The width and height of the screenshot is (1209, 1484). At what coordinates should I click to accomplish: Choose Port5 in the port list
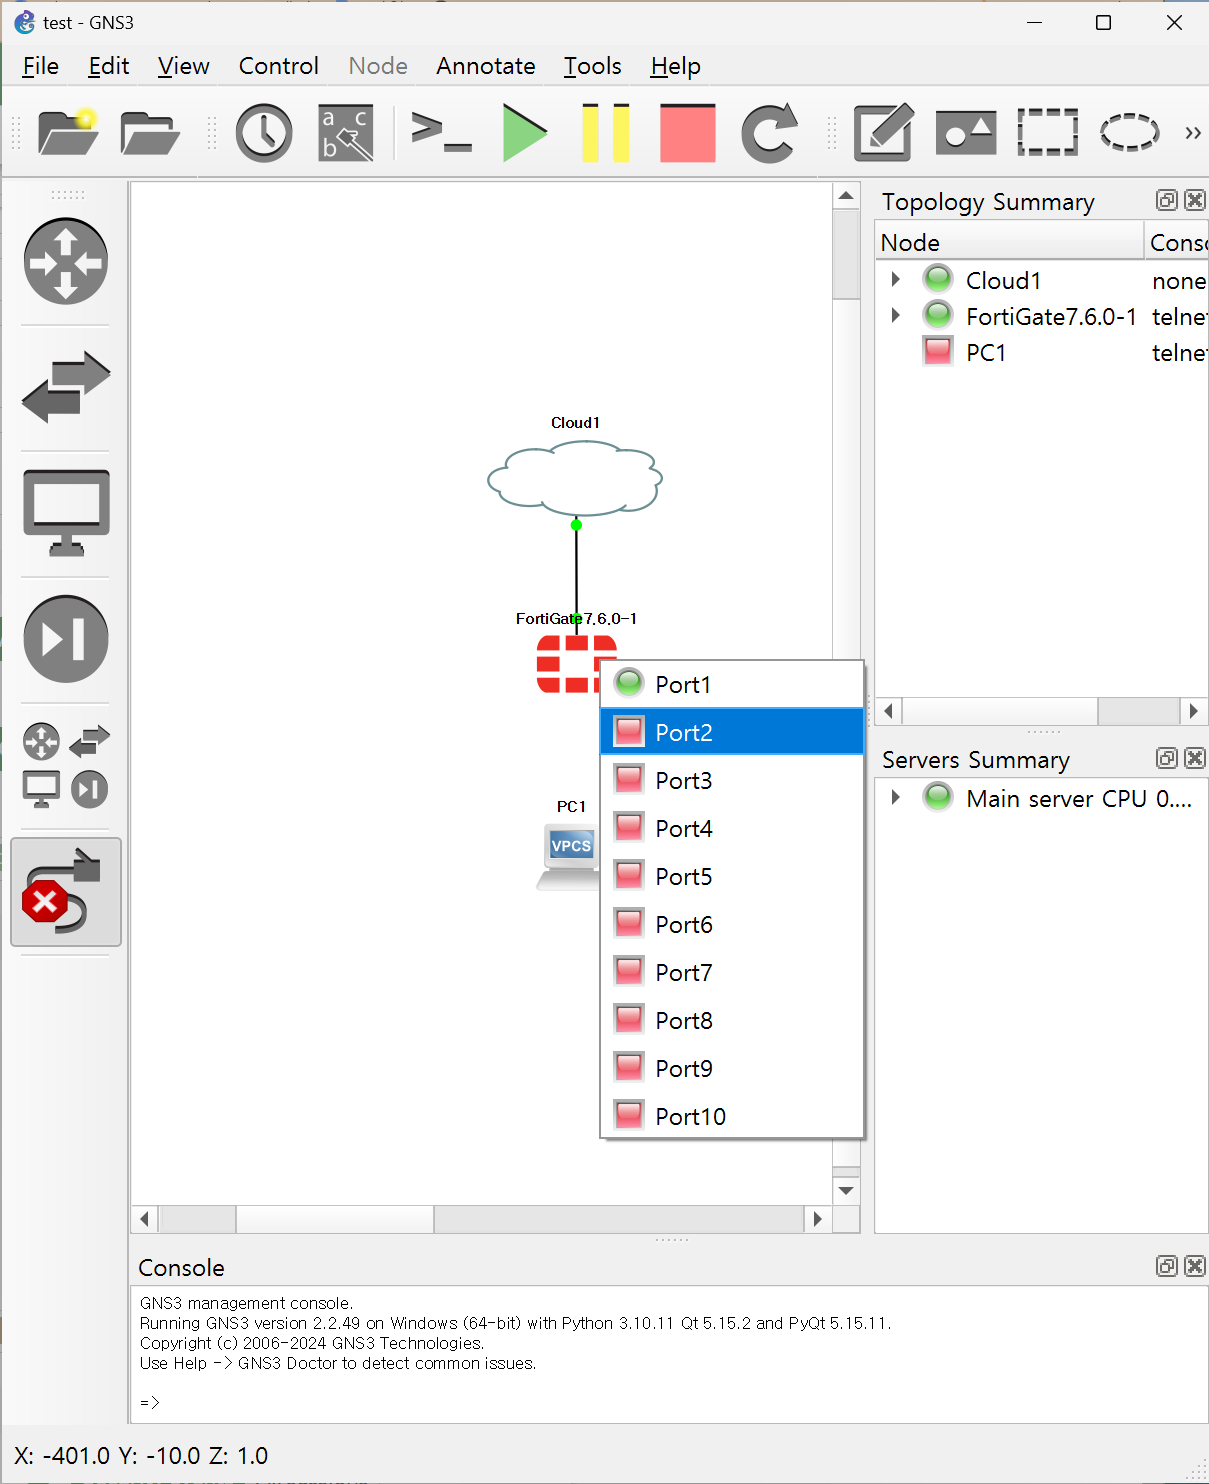(x=732, y=876)
